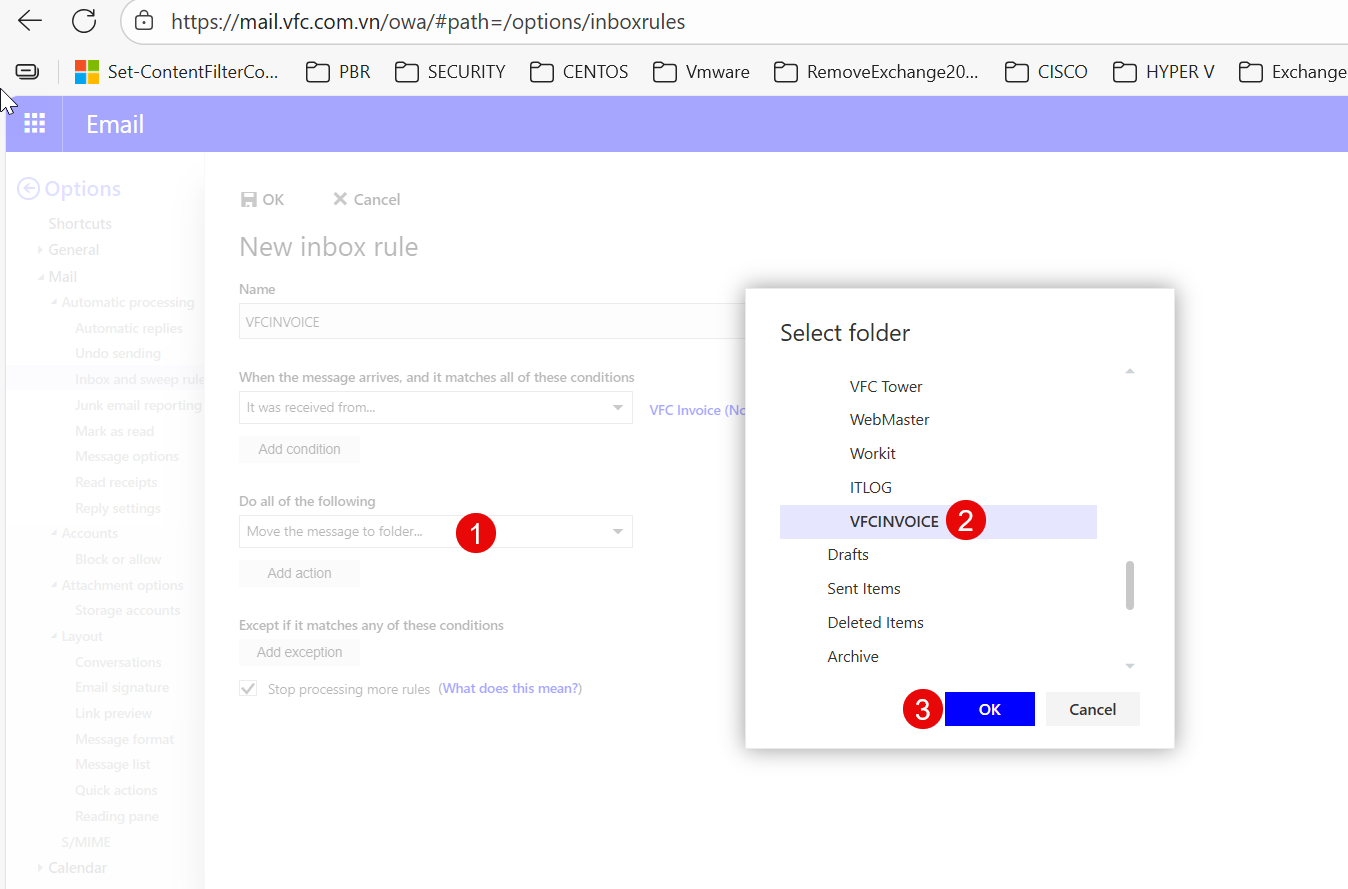
Task: Click Cancel in Select folder dialog
Action: tap(1092, 709)
